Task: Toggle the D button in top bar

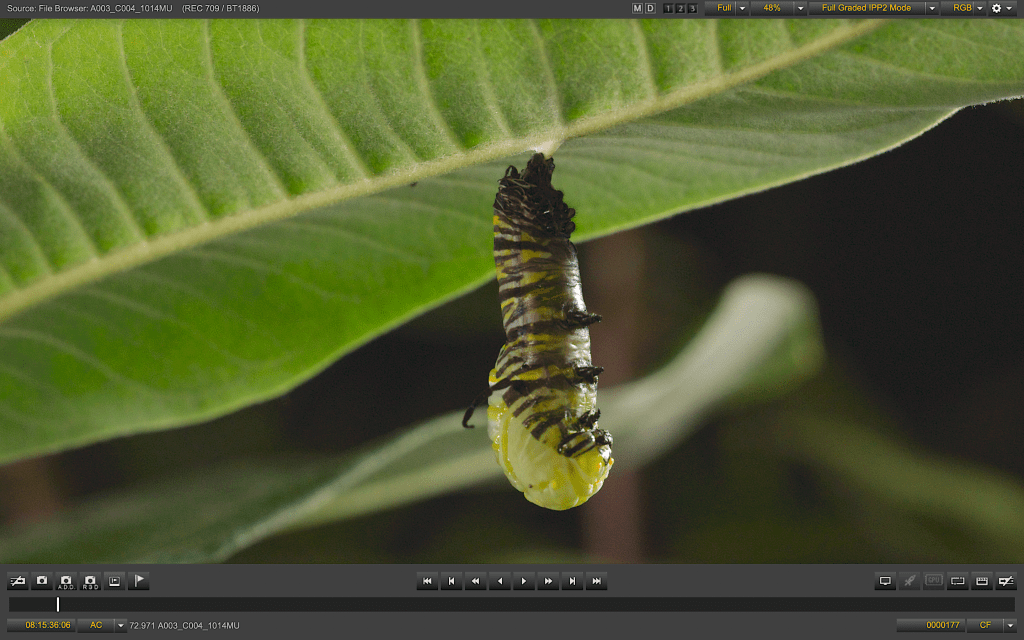Action: [650, 8]
